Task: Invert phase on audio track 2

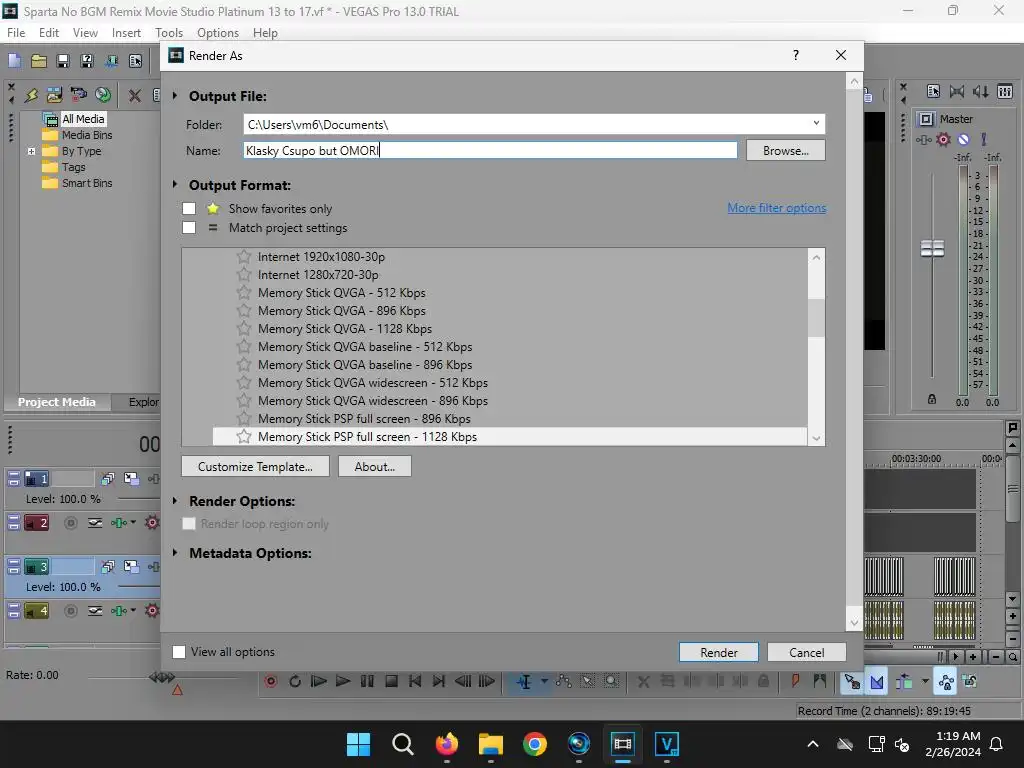Action: pyautogui.click(x=95, y=522)
